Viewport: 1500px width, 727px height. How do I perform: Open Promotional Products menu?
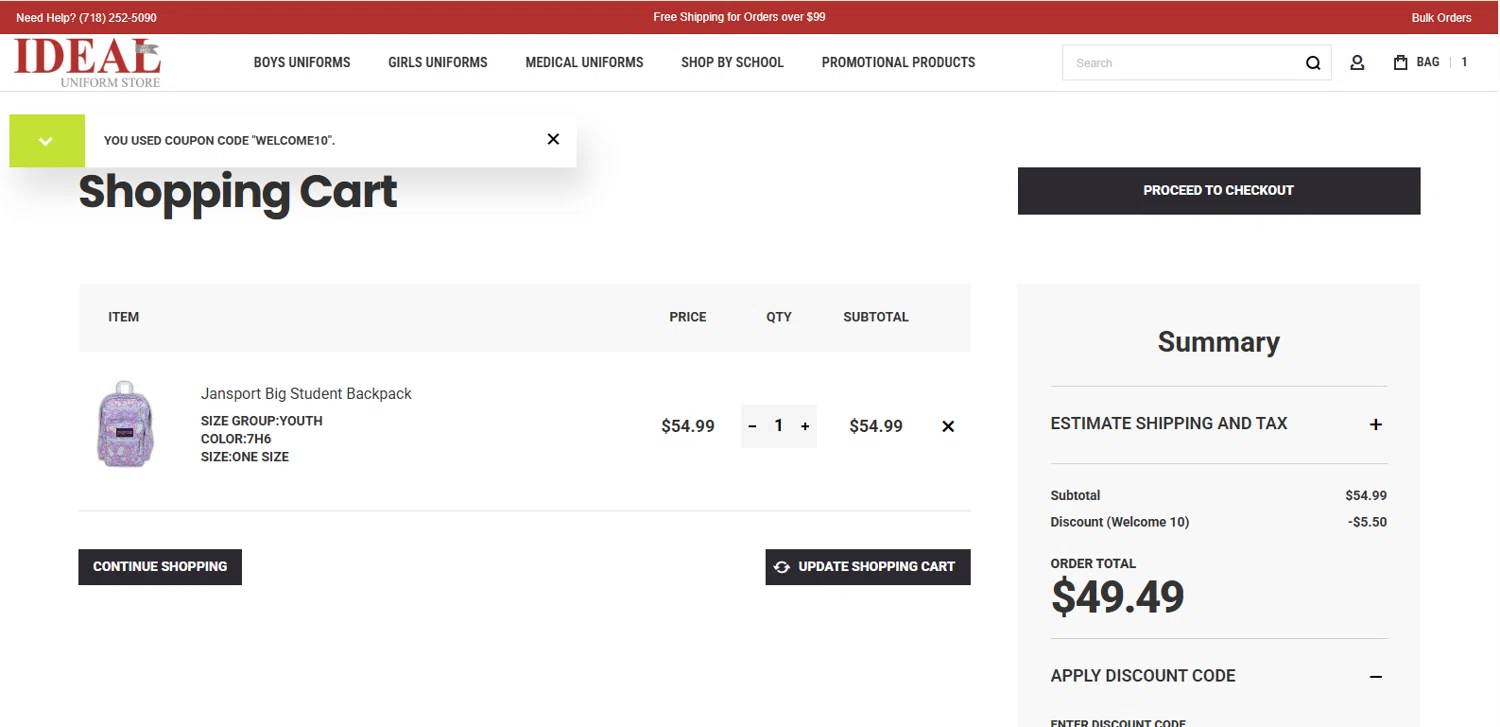click(898, 62)
